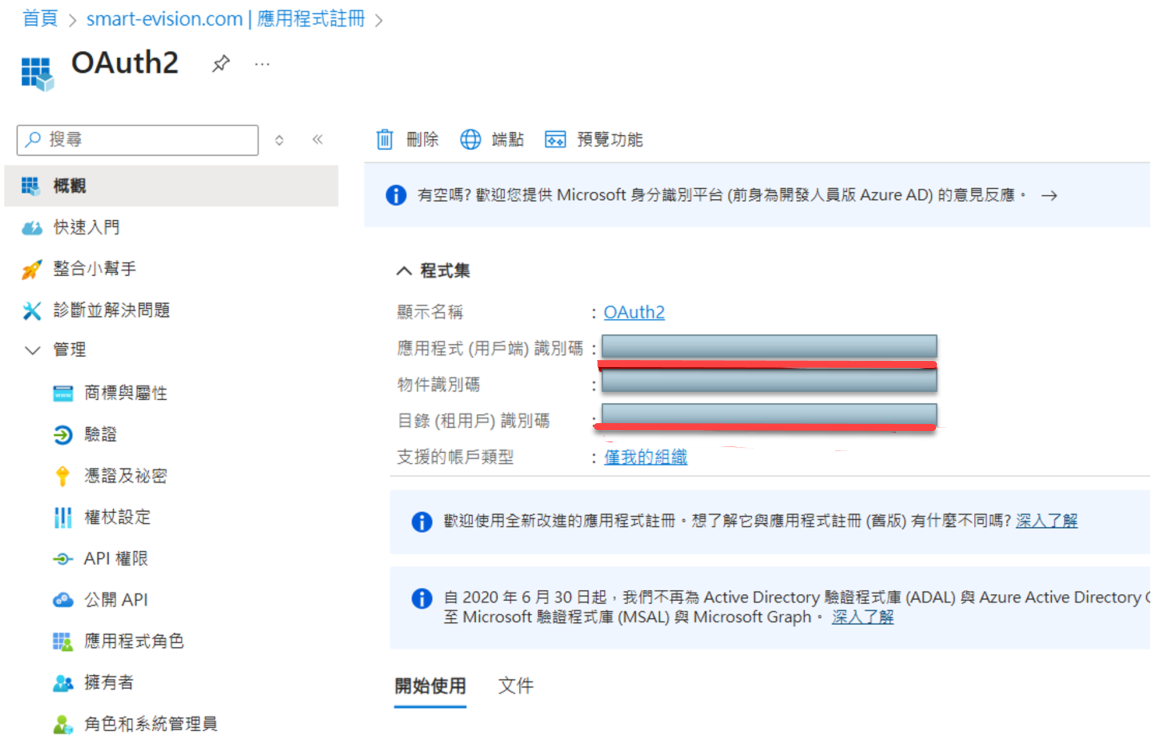Collapse the sidebar with double-chevron button

tap(317, 140)
